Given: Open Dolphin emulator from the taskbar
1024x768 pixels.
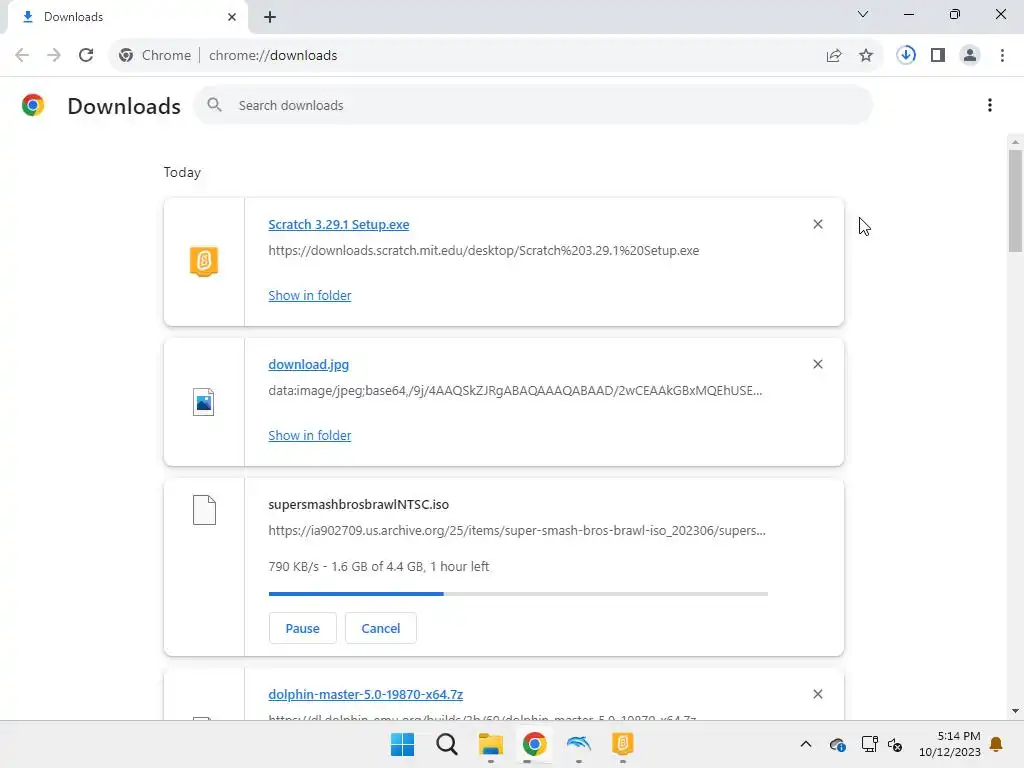Looking at the screenshot, I should tap(579, 744).
